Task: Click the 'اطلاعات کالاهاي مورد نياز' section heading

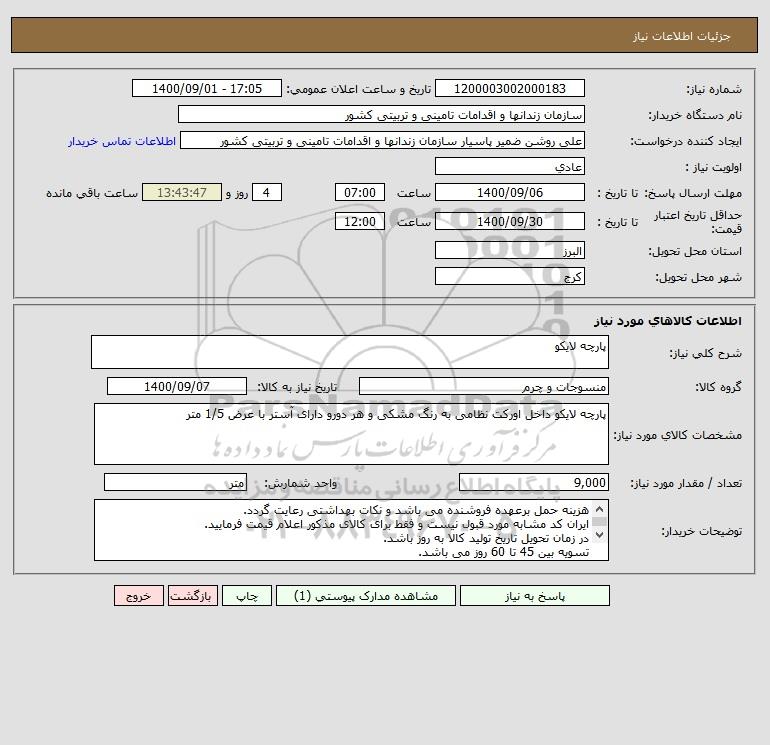Action: click(x=667, y=321)
